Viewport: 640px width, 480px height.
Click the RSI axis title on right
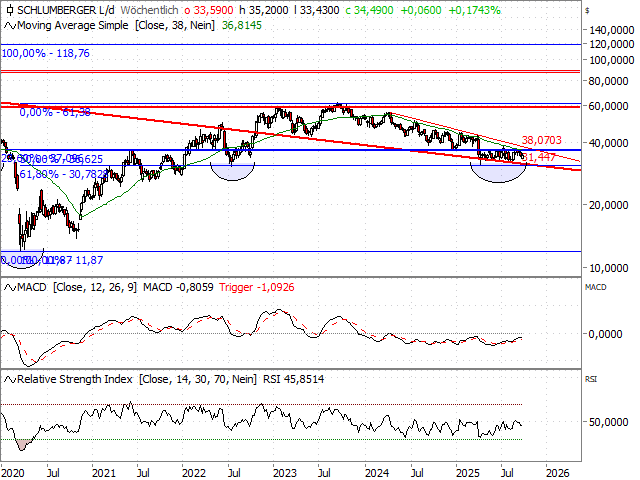[591, 379]
